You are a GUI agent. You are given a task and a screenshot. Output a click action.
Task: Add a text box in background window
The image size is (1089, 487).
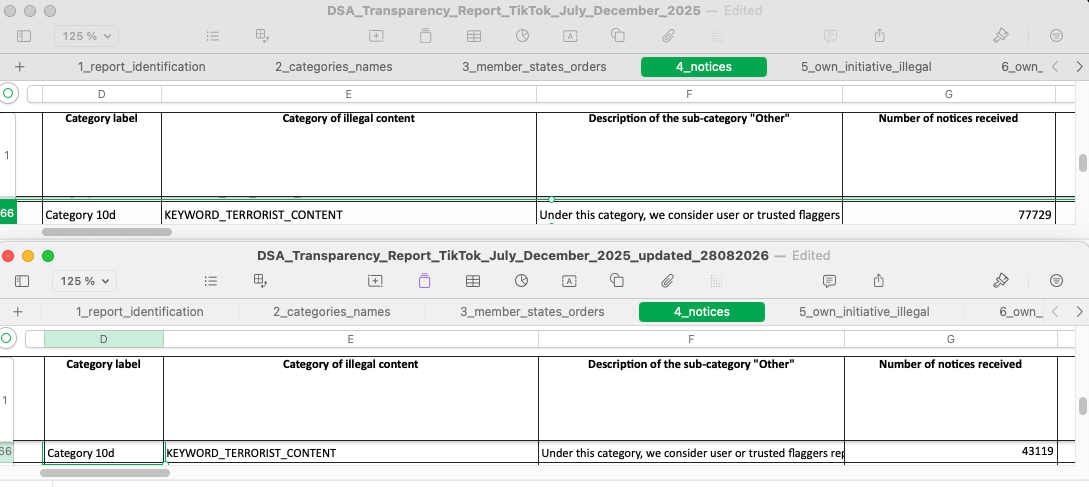(570, 35)
